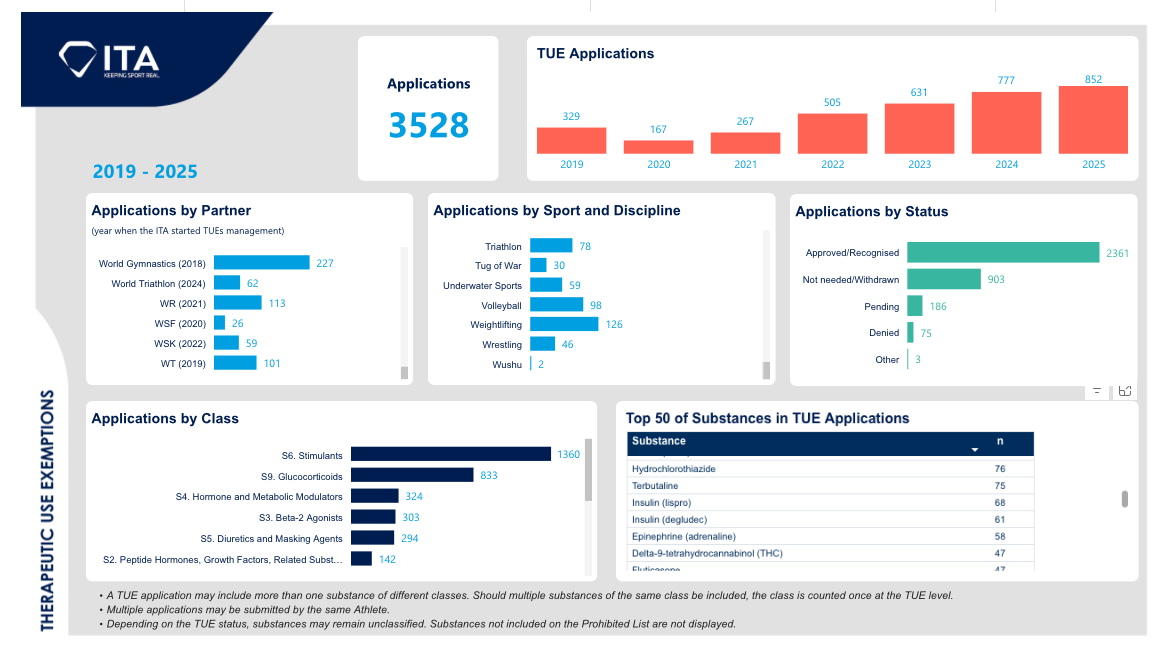Sort the table by the n column header

[1000, 441]
